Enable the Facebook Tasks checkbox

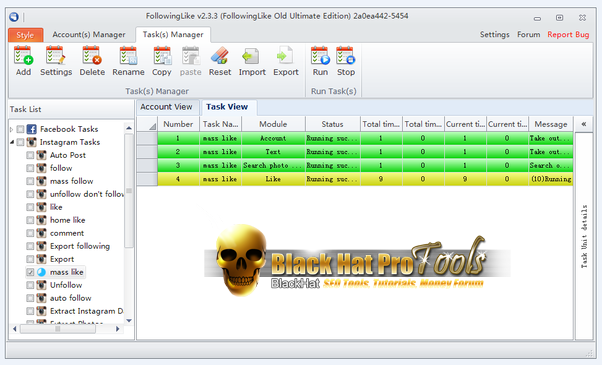(x=20, y=129)
